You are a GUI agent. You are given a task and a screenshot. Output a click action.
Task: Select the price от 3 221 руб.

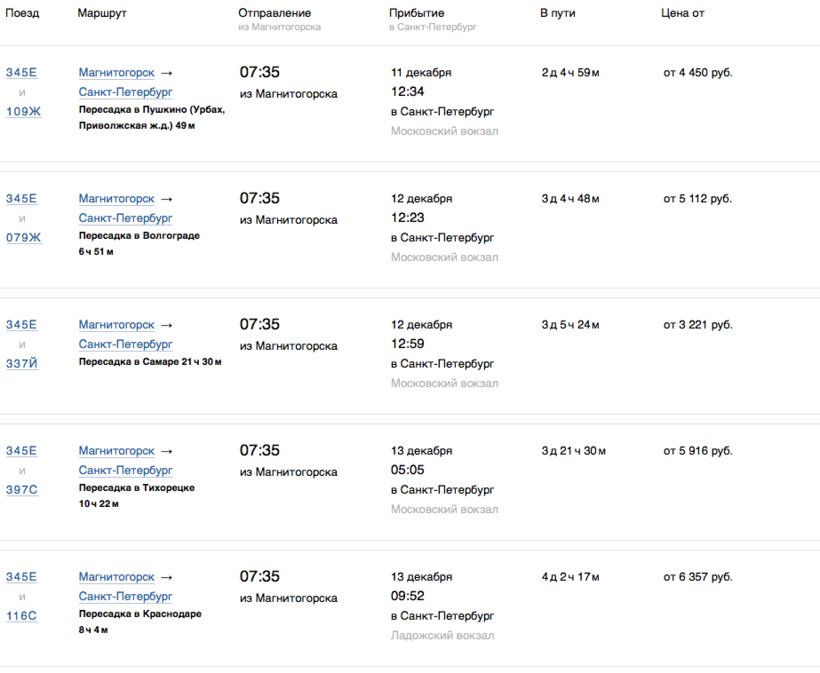click(x=697, y=324)
